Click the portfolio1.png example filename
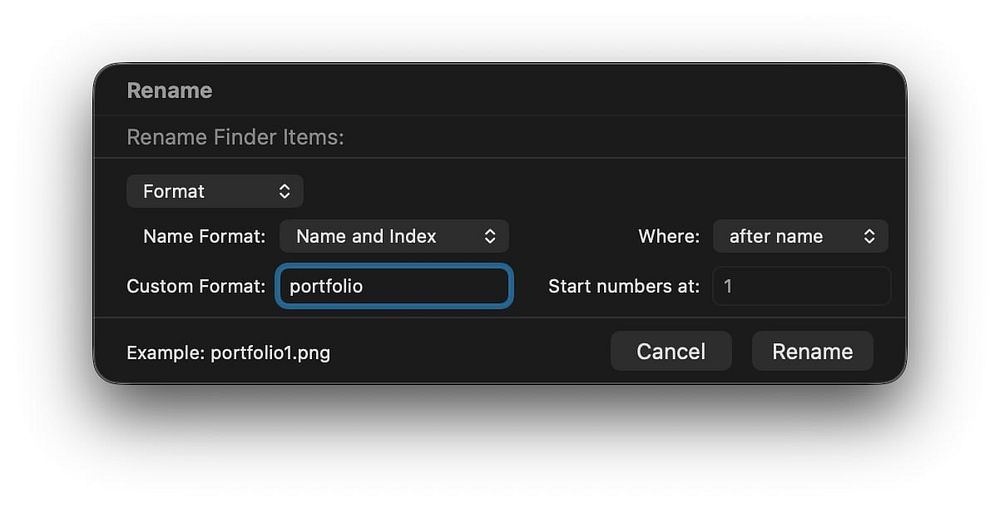Viewport: 1000px width, 507px height. point(270,353)
